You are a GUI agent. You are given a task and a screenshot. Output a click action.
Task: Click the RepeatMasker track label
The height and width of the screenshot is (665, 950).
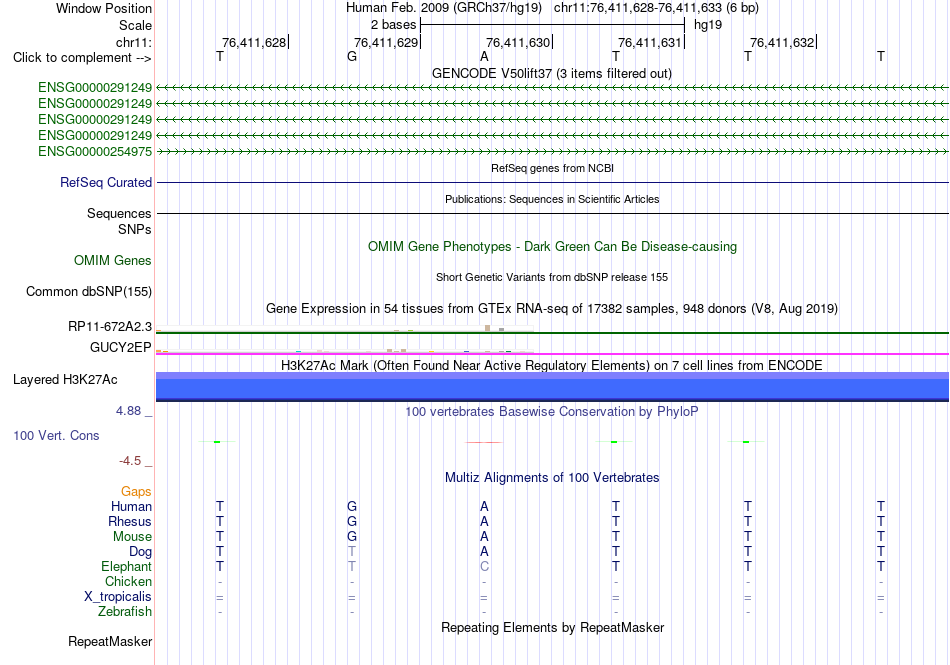110,641
